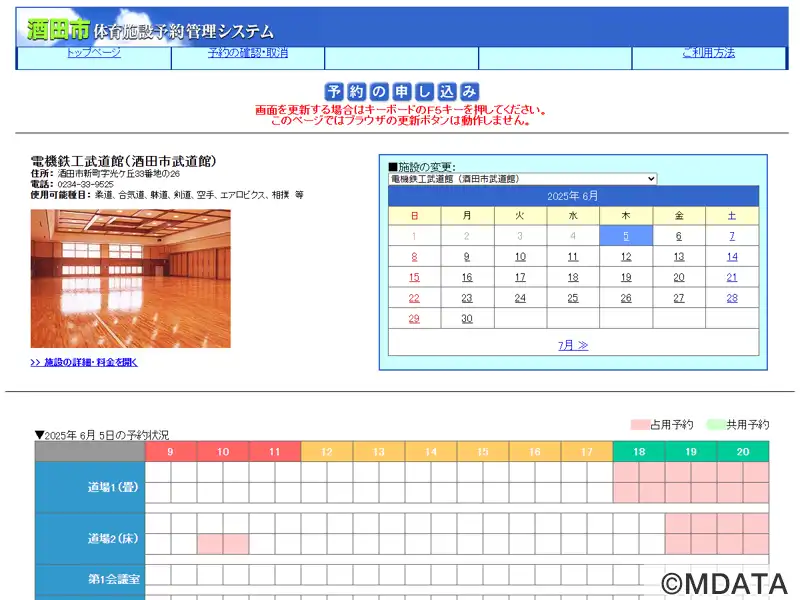This screenshot has height=600, width=800.
Task: Select June 26 in calendar
Action: click(x=626, y=298)
